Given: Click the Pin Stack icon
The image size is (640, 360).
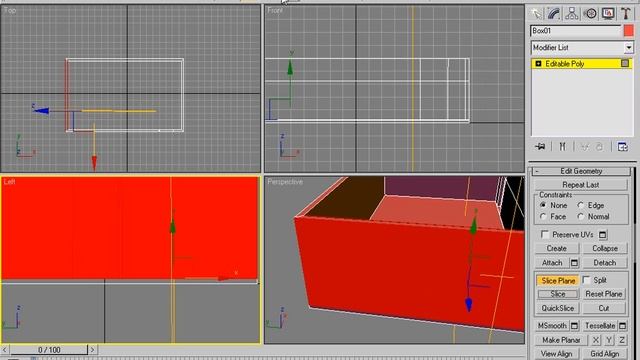Looking at the screenshot, I should (540, 147).
